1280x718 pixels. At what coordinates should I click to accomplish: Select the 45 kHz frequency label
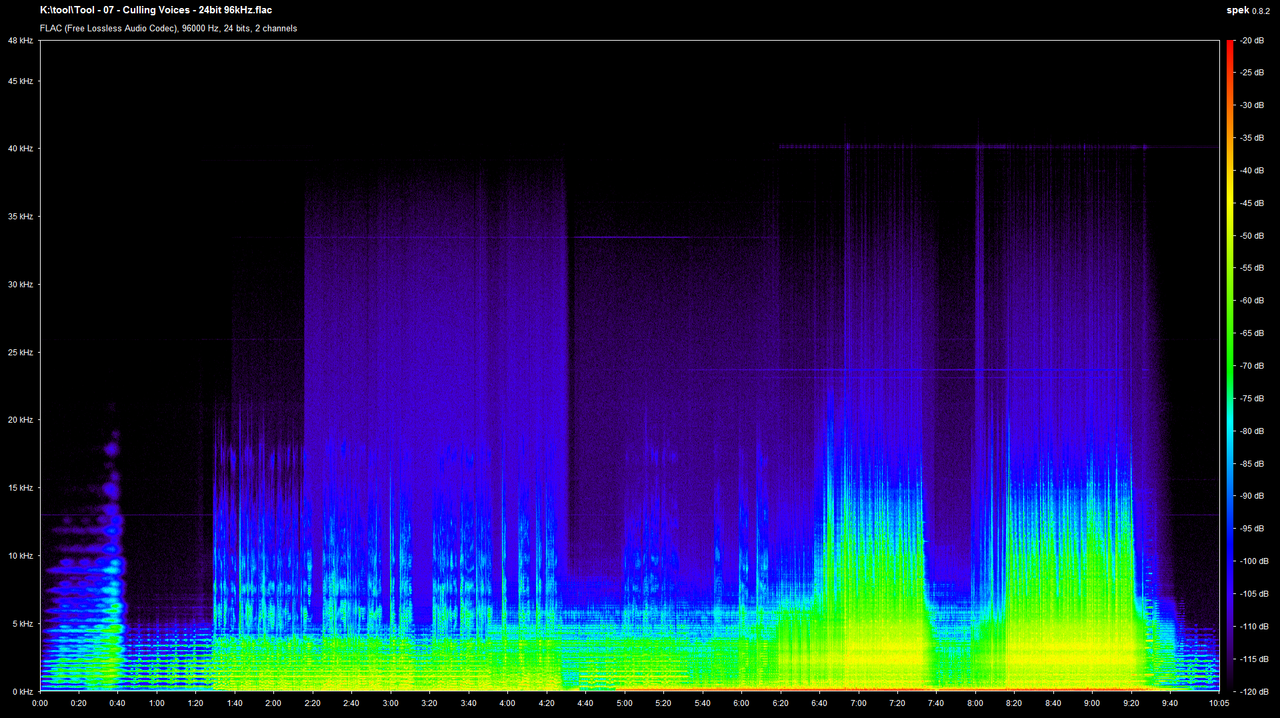(x=20, y=81)
